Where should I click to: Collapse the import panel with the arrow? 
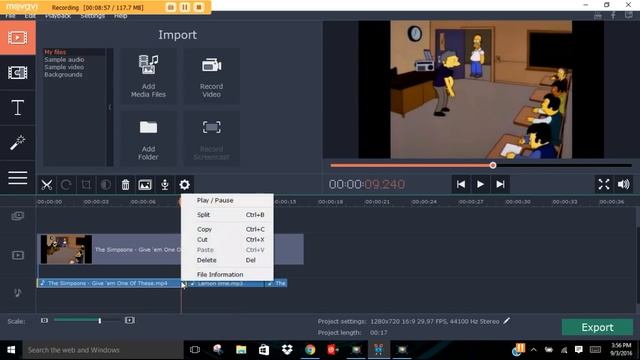pos(110,107)
